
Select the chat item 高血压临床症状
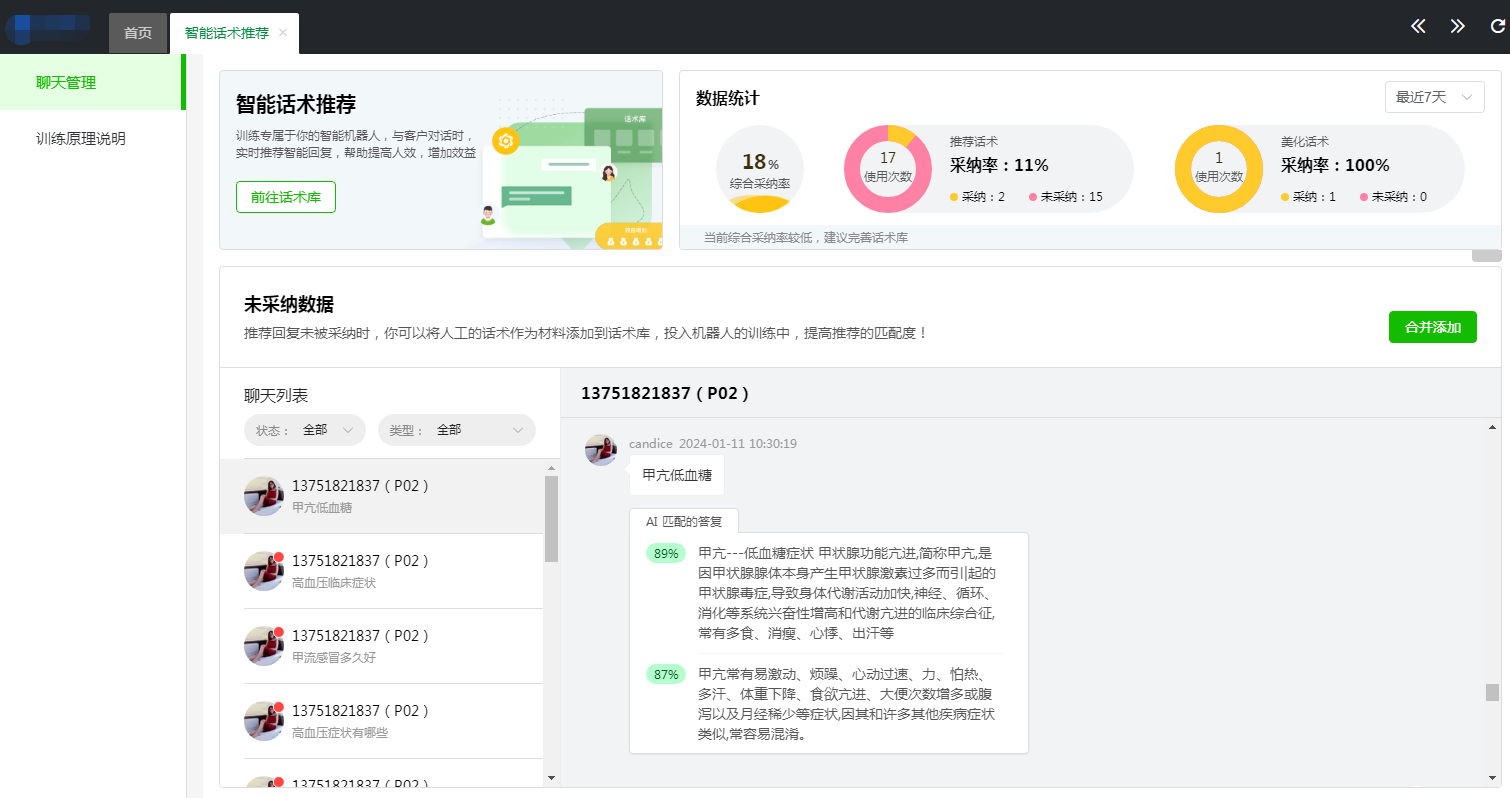(x=382, y=571)
